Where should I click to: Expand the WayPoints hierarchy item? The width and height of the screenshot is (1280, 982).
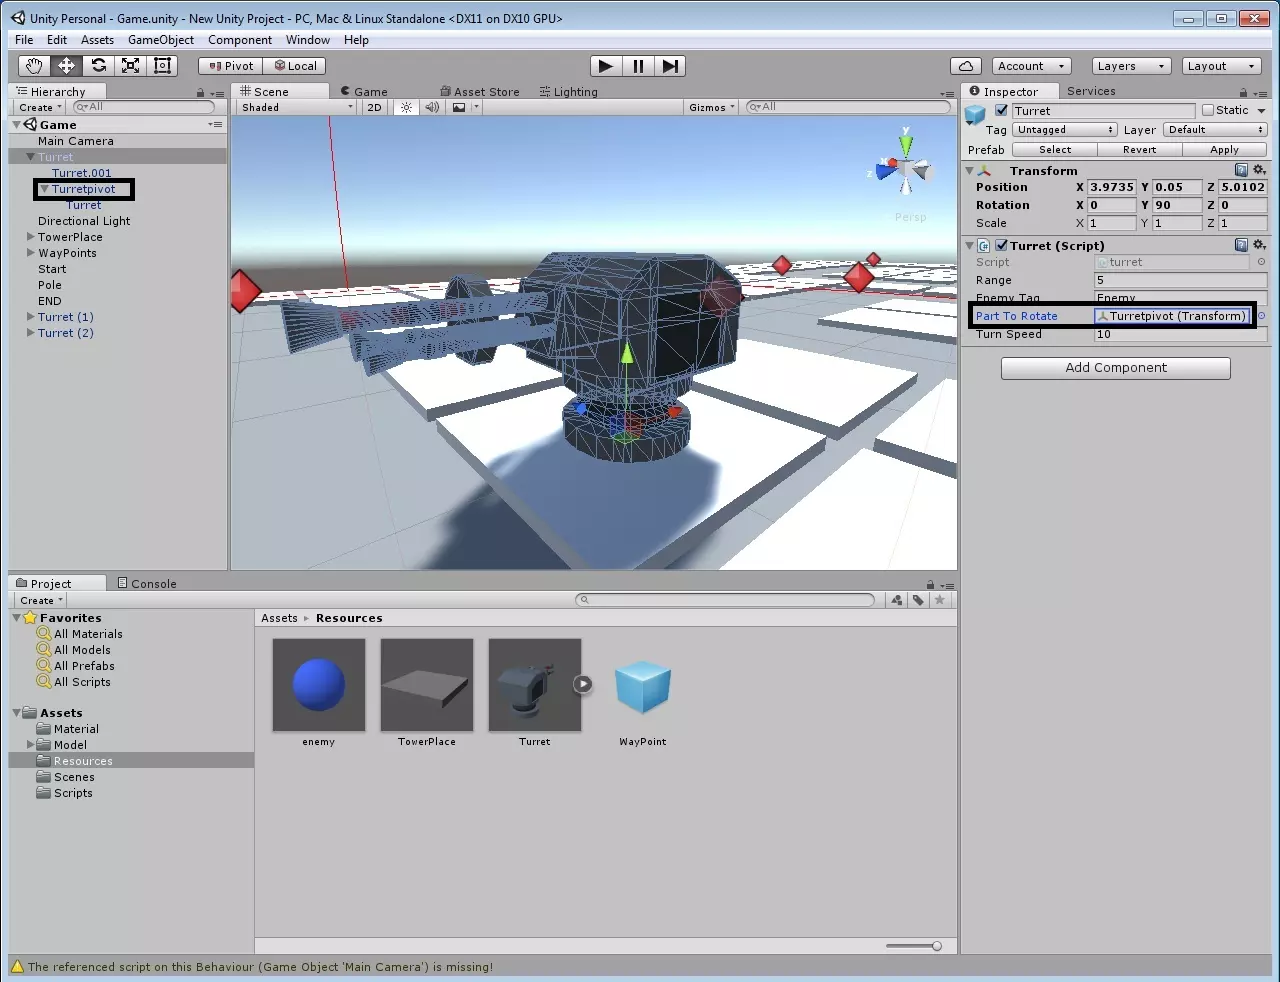(30, 253)
